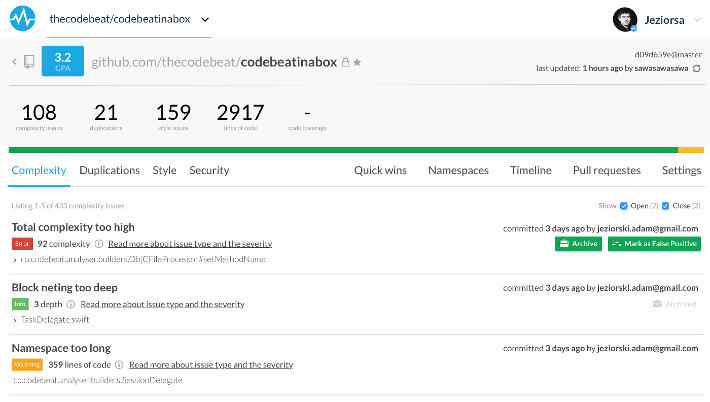Click the codebeat pulse logo
The height and width of the screenshot is (402, 710).
tap(21, 18)
